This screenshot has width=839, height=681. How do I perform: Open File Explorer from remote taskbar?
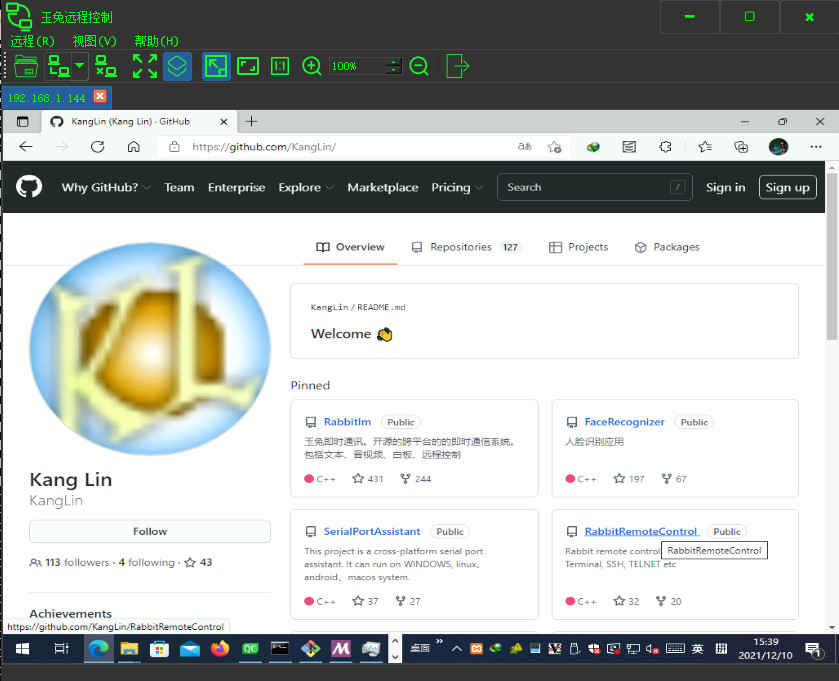click(x=129, y=649)
